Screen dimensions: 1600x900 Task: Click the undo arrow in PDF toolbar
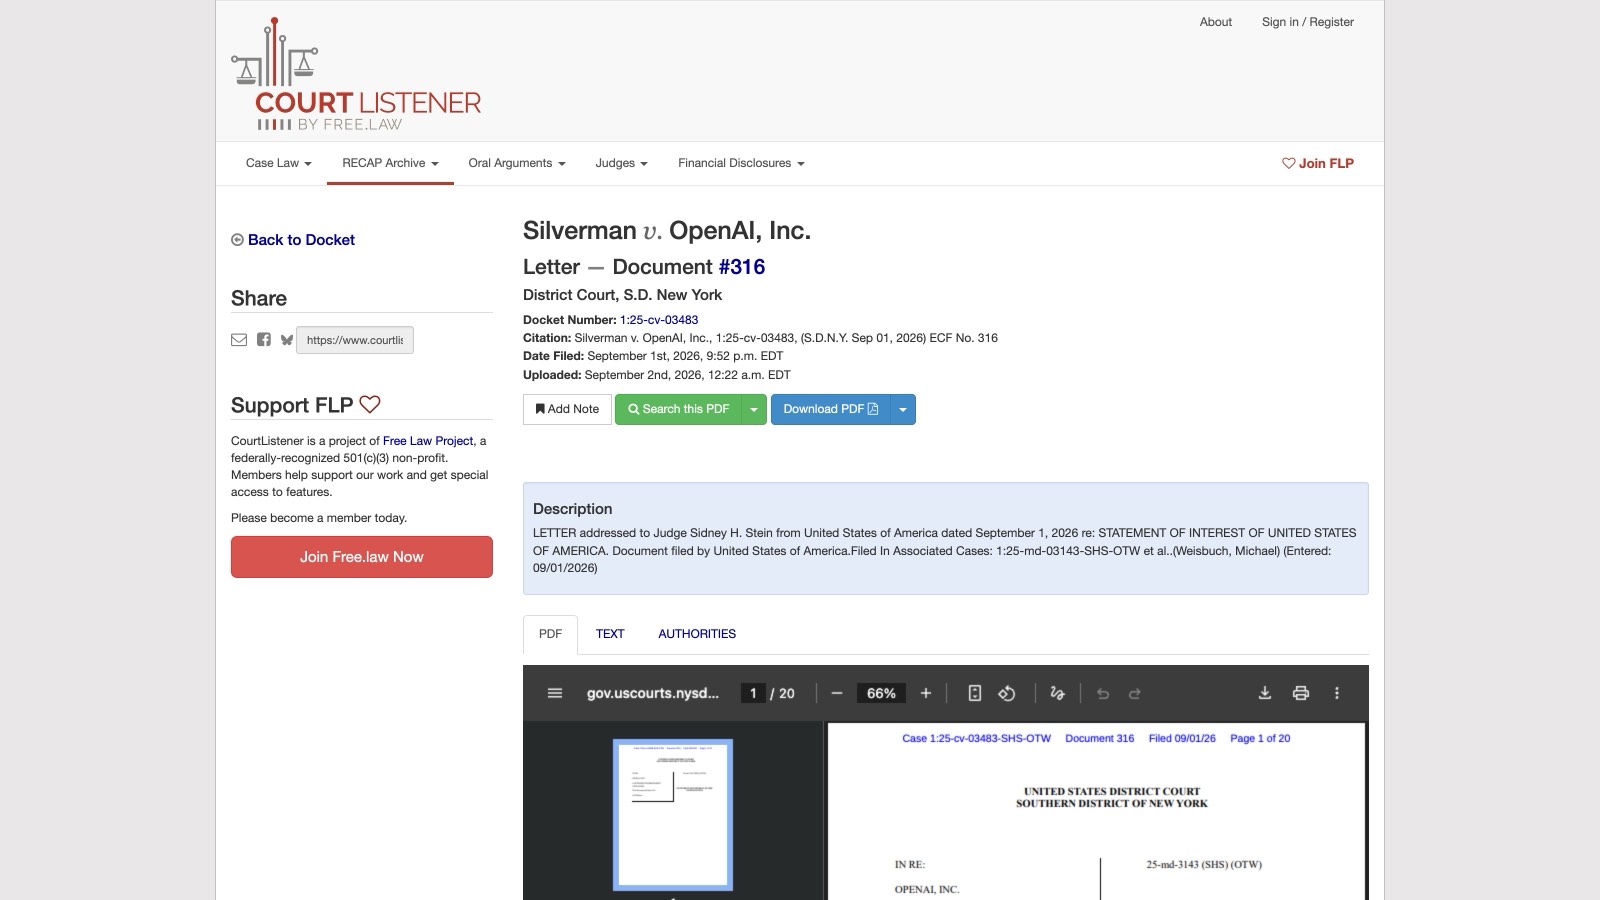click(x=1103, y=693)
